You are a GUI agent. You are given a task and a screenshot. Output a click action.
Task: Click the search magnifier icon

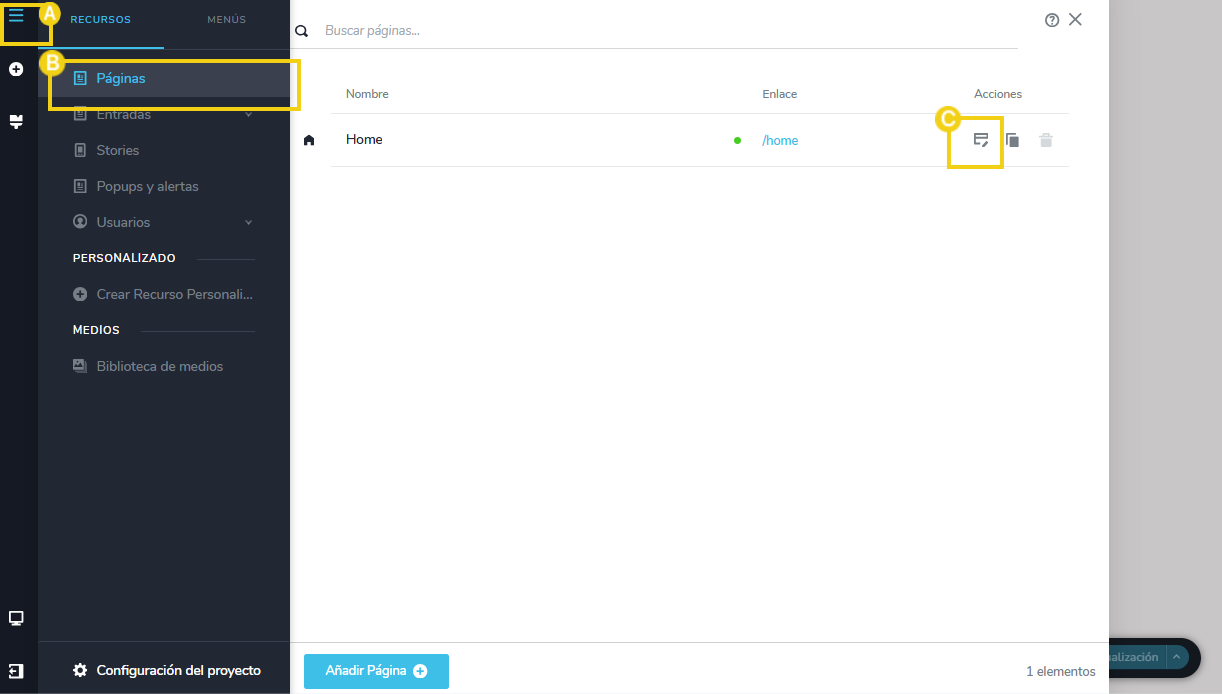coord(301,32)
